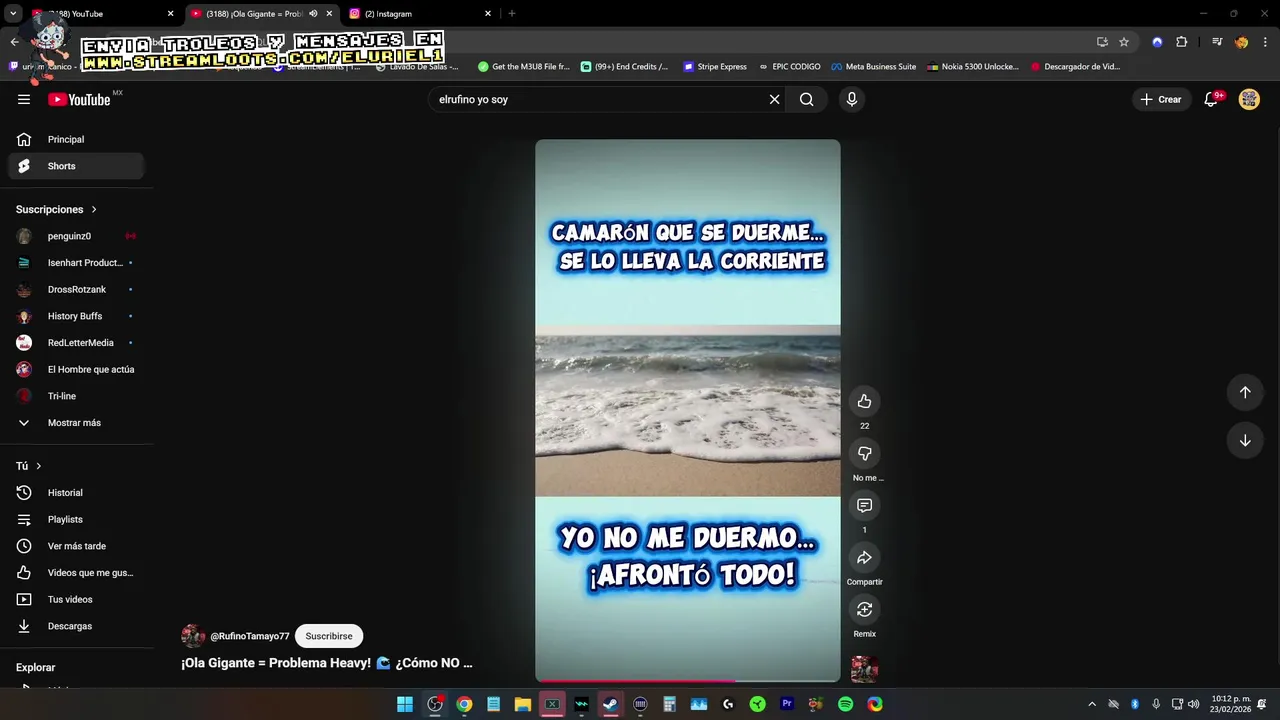The height and width of the screenshot is (720, 1280).
Task: Open Descargas in the sidebar
Action: pos(76,626)
